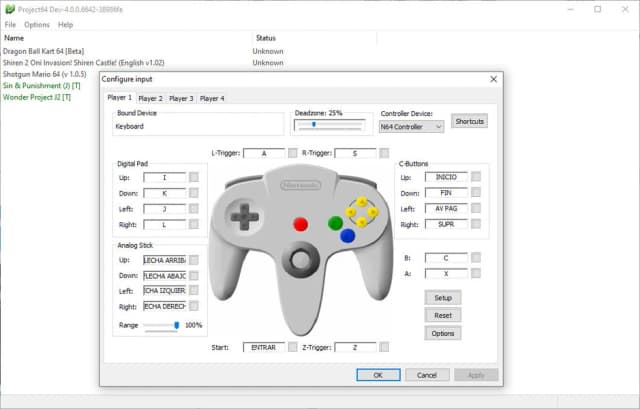640x409 pixels.
Task: Switch to the Player 2 tab
Action: pyautogui.click(x=151, y=98)
